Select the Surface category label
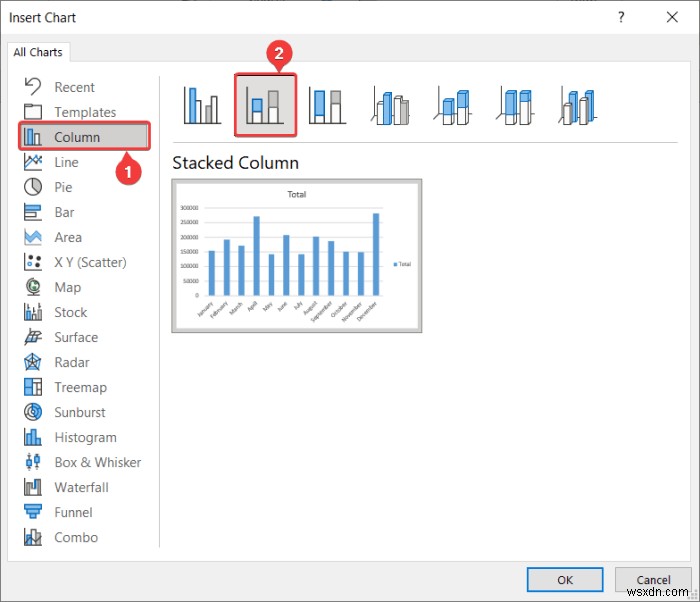Image resolution: width=700 pixels, height=602 pixels. [x=76, y=337]
